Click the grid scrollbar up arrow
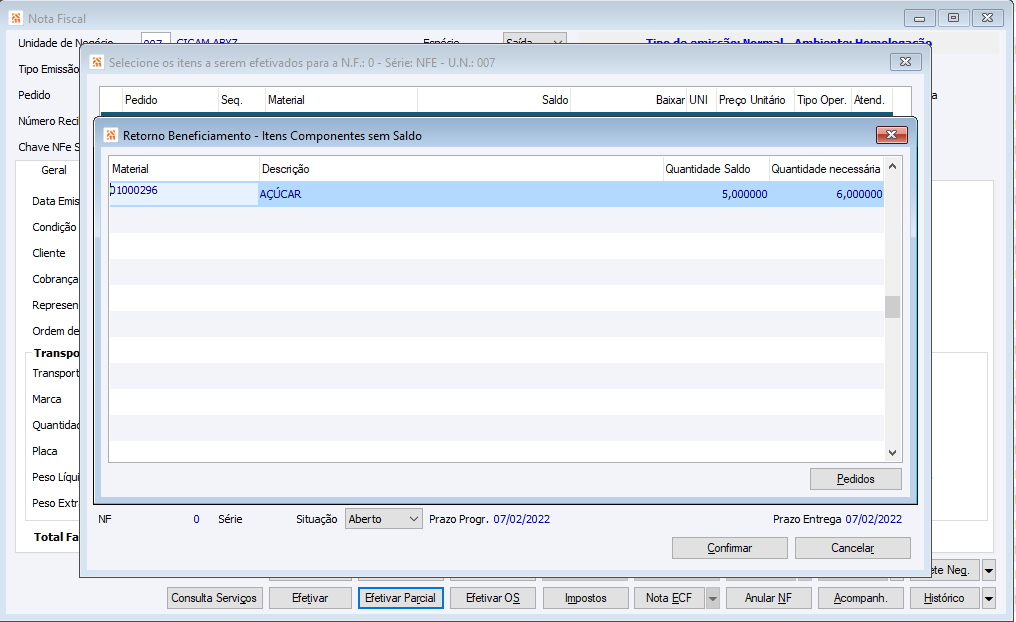 [892, 167]
